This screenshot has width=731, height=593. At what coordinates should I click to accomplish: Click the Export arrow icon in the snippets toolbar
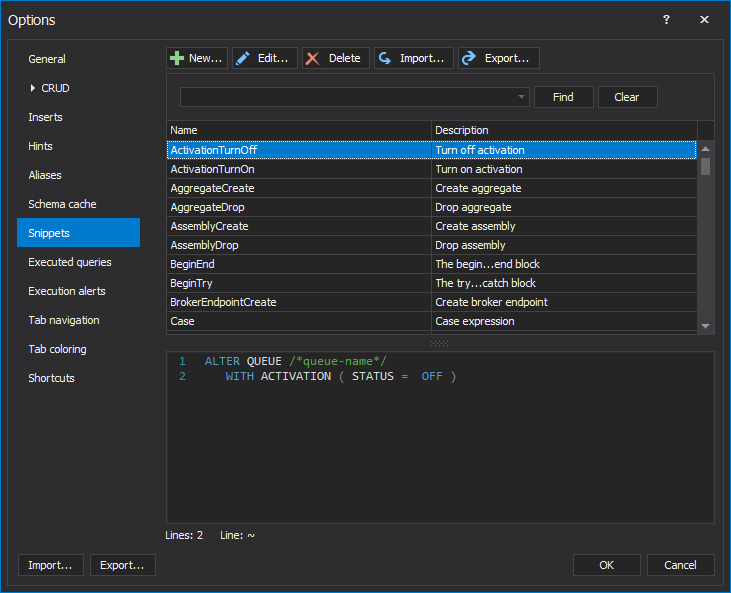click(x=469, y=58)
